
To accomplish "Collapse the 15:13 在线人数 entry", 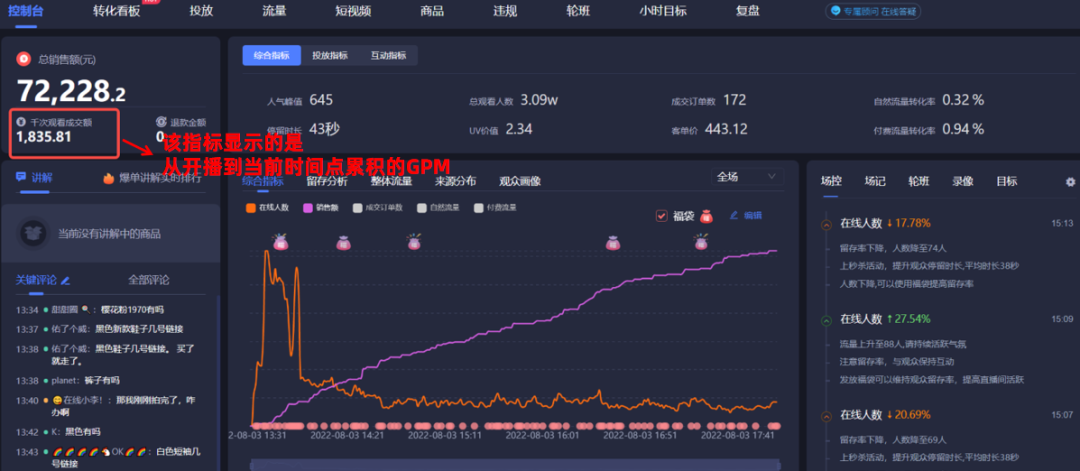I will pyautogui.click(x=826, y=224).
